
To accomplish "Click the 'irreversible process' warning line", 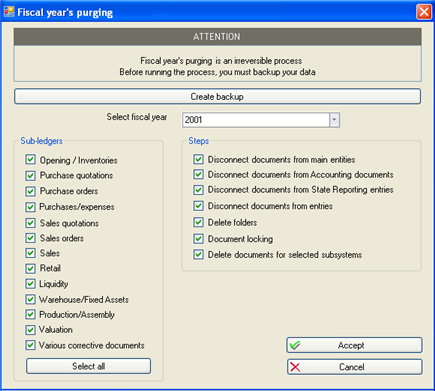I will point(221,61).
